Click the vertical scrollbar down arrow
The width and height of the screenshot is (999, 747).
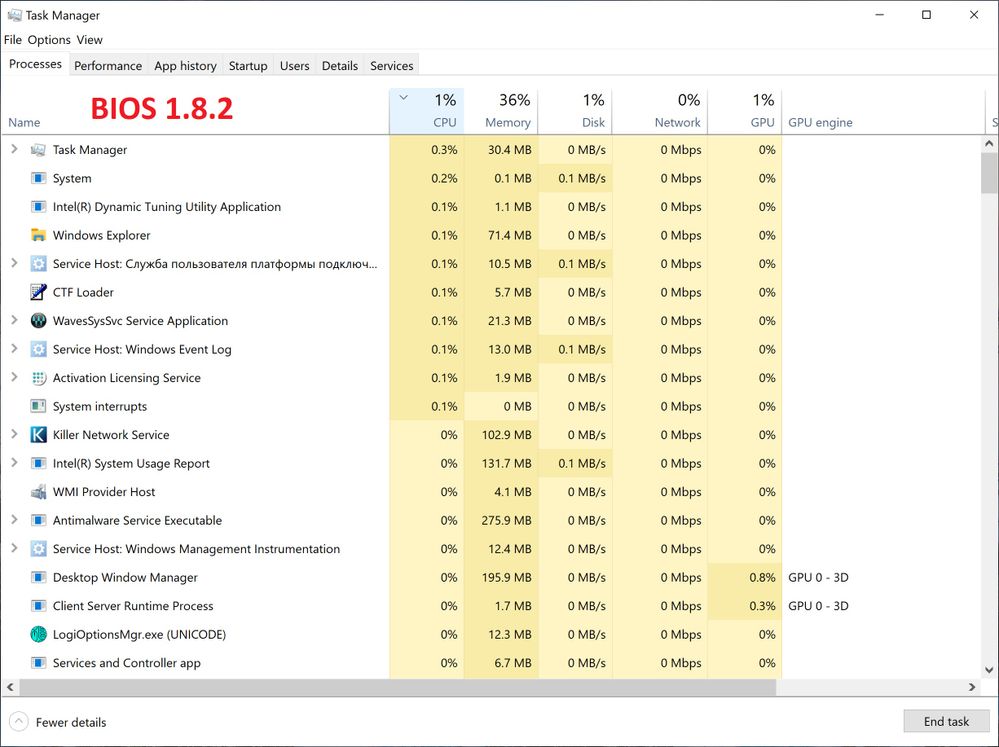989,670
